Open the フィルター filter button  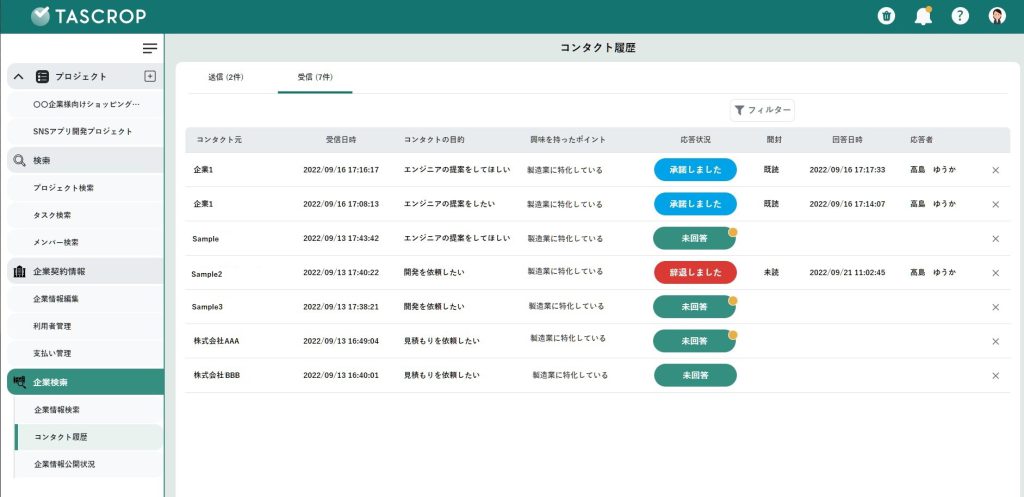(762, 110)
